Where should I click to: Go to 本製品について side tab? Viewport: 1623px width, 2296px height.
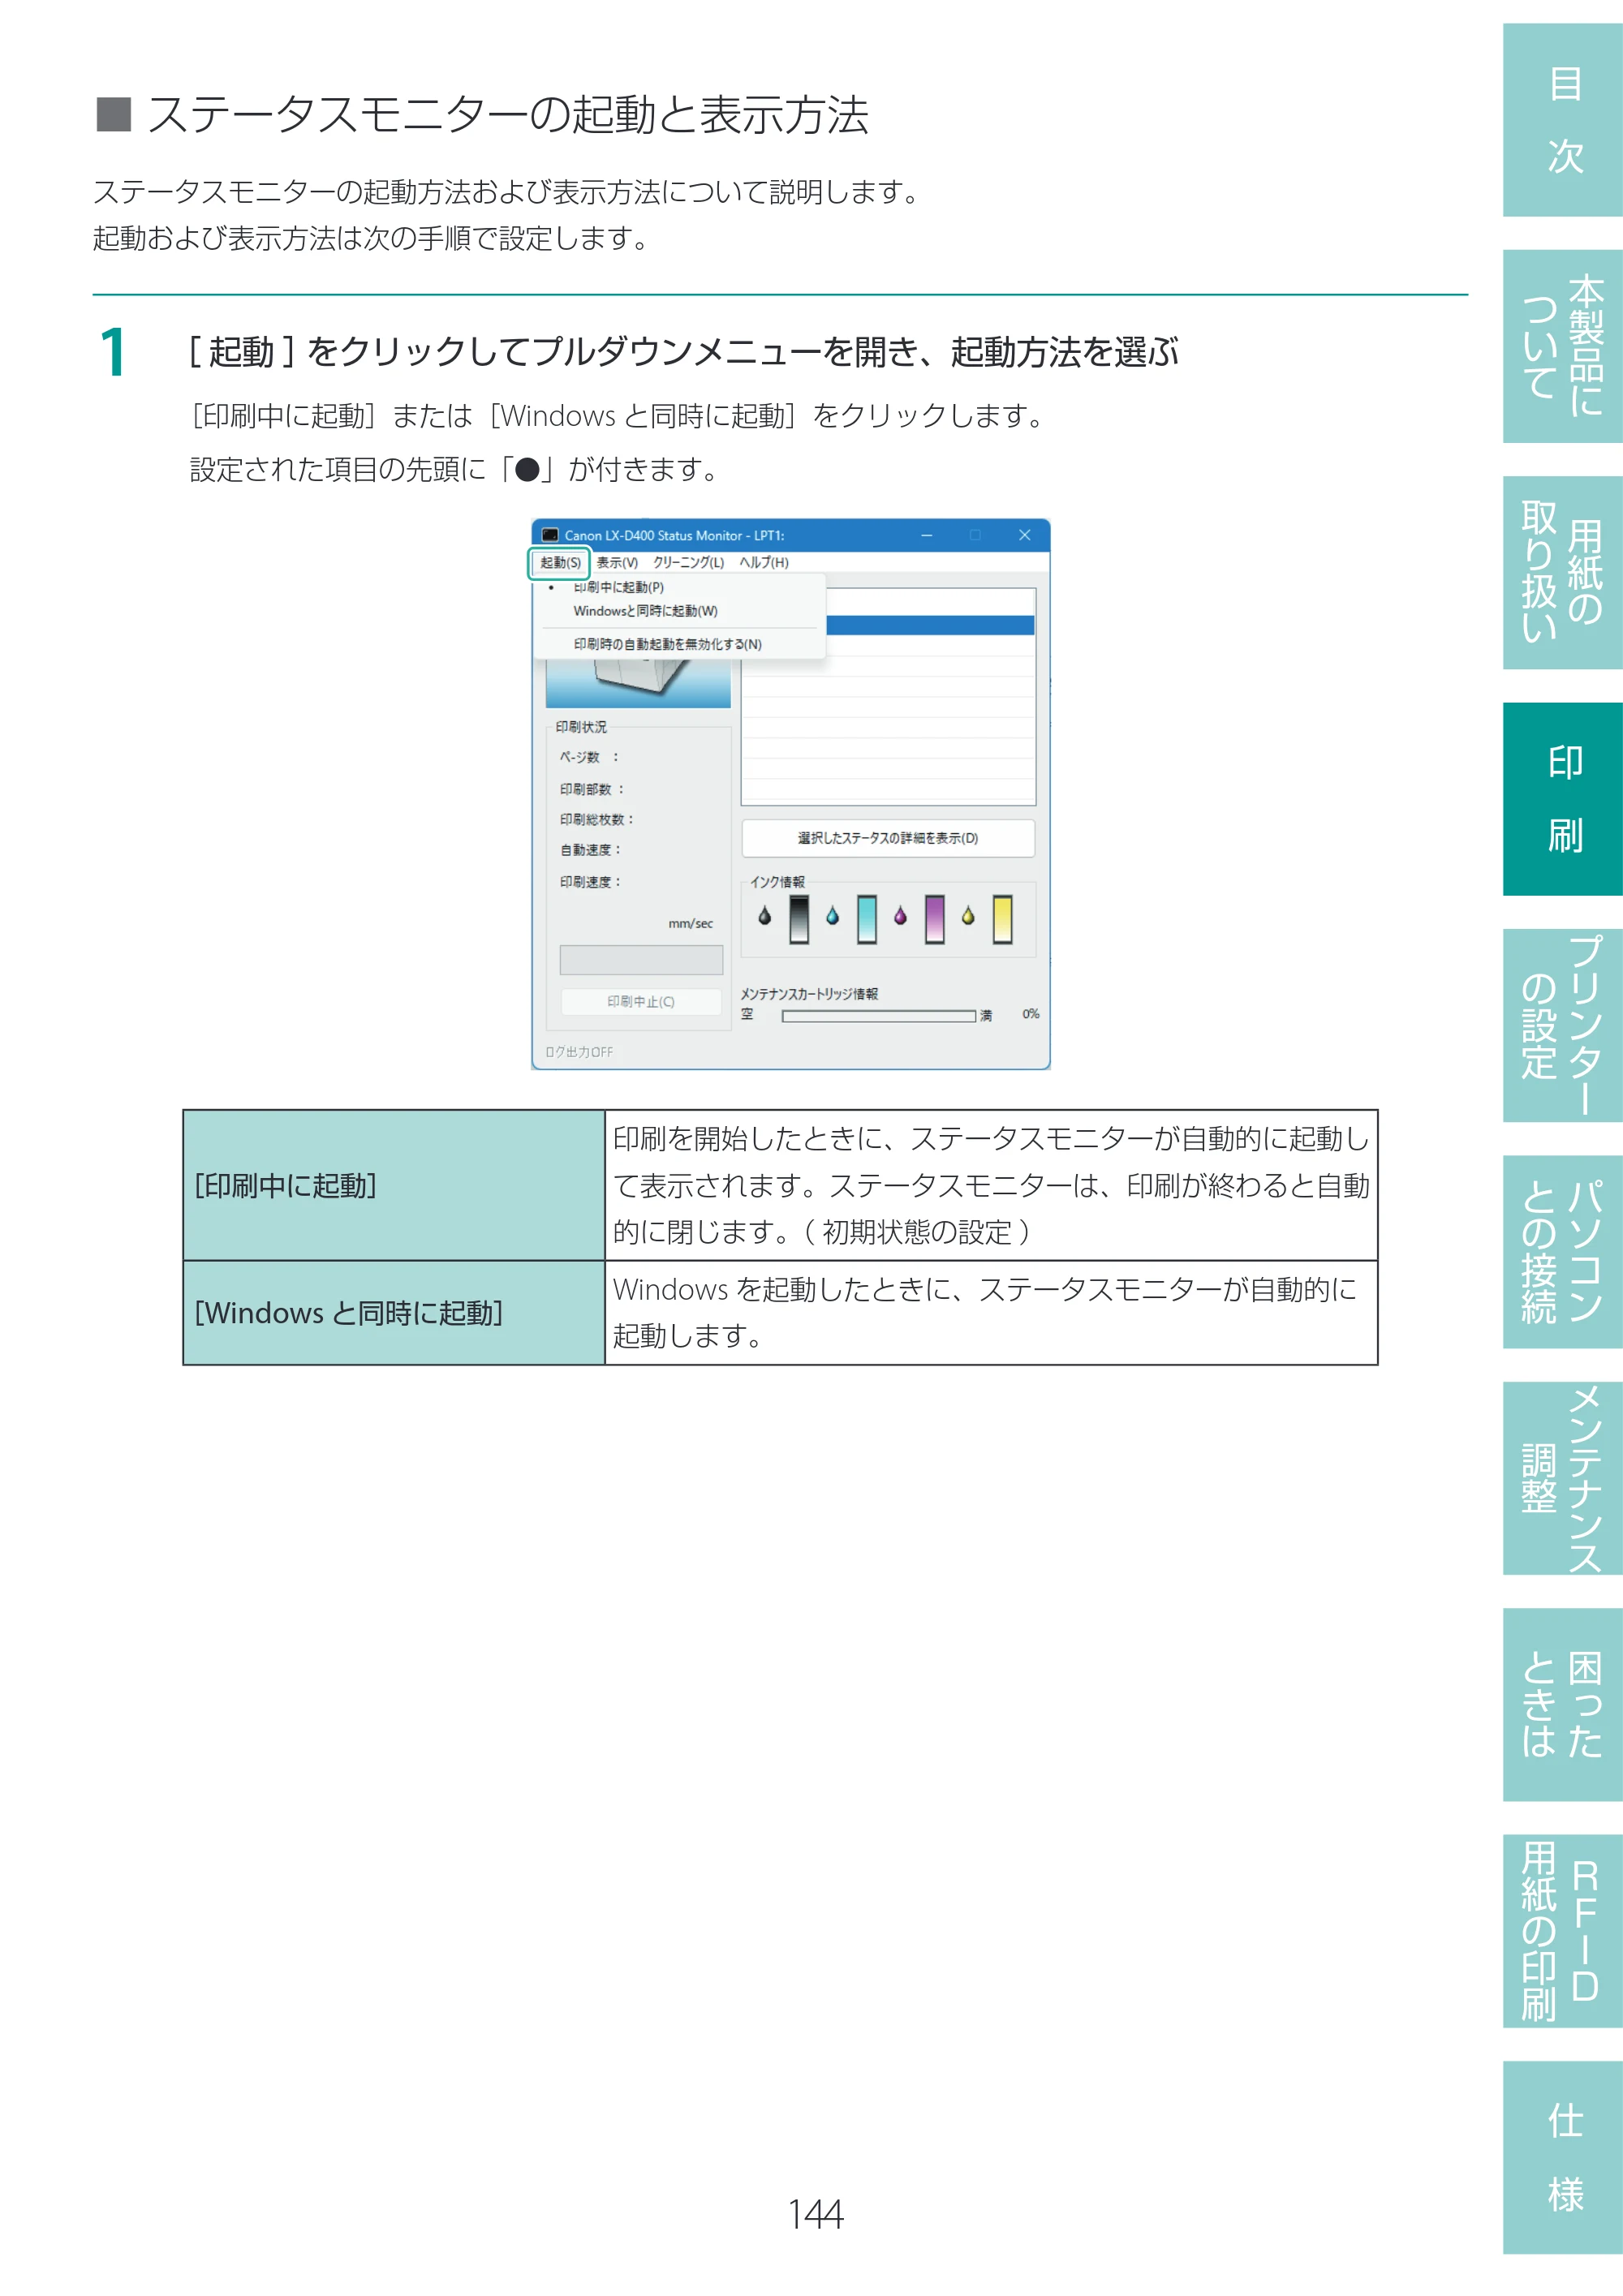1563,346
